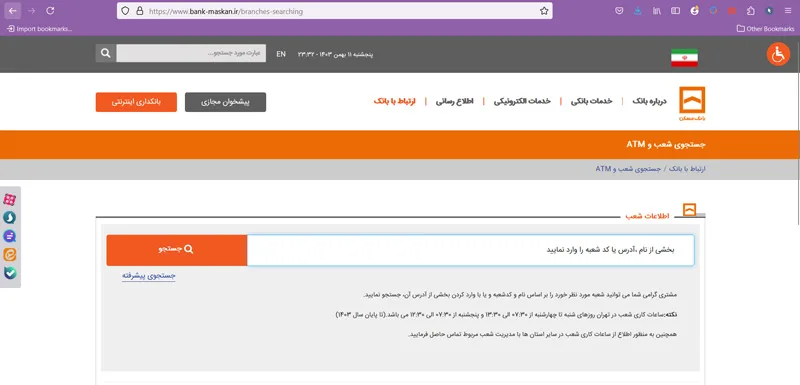The height and width of the screenshot is (385, 800).
Task: Click the blue-orange circular extension icon
Action: [713, 11]
